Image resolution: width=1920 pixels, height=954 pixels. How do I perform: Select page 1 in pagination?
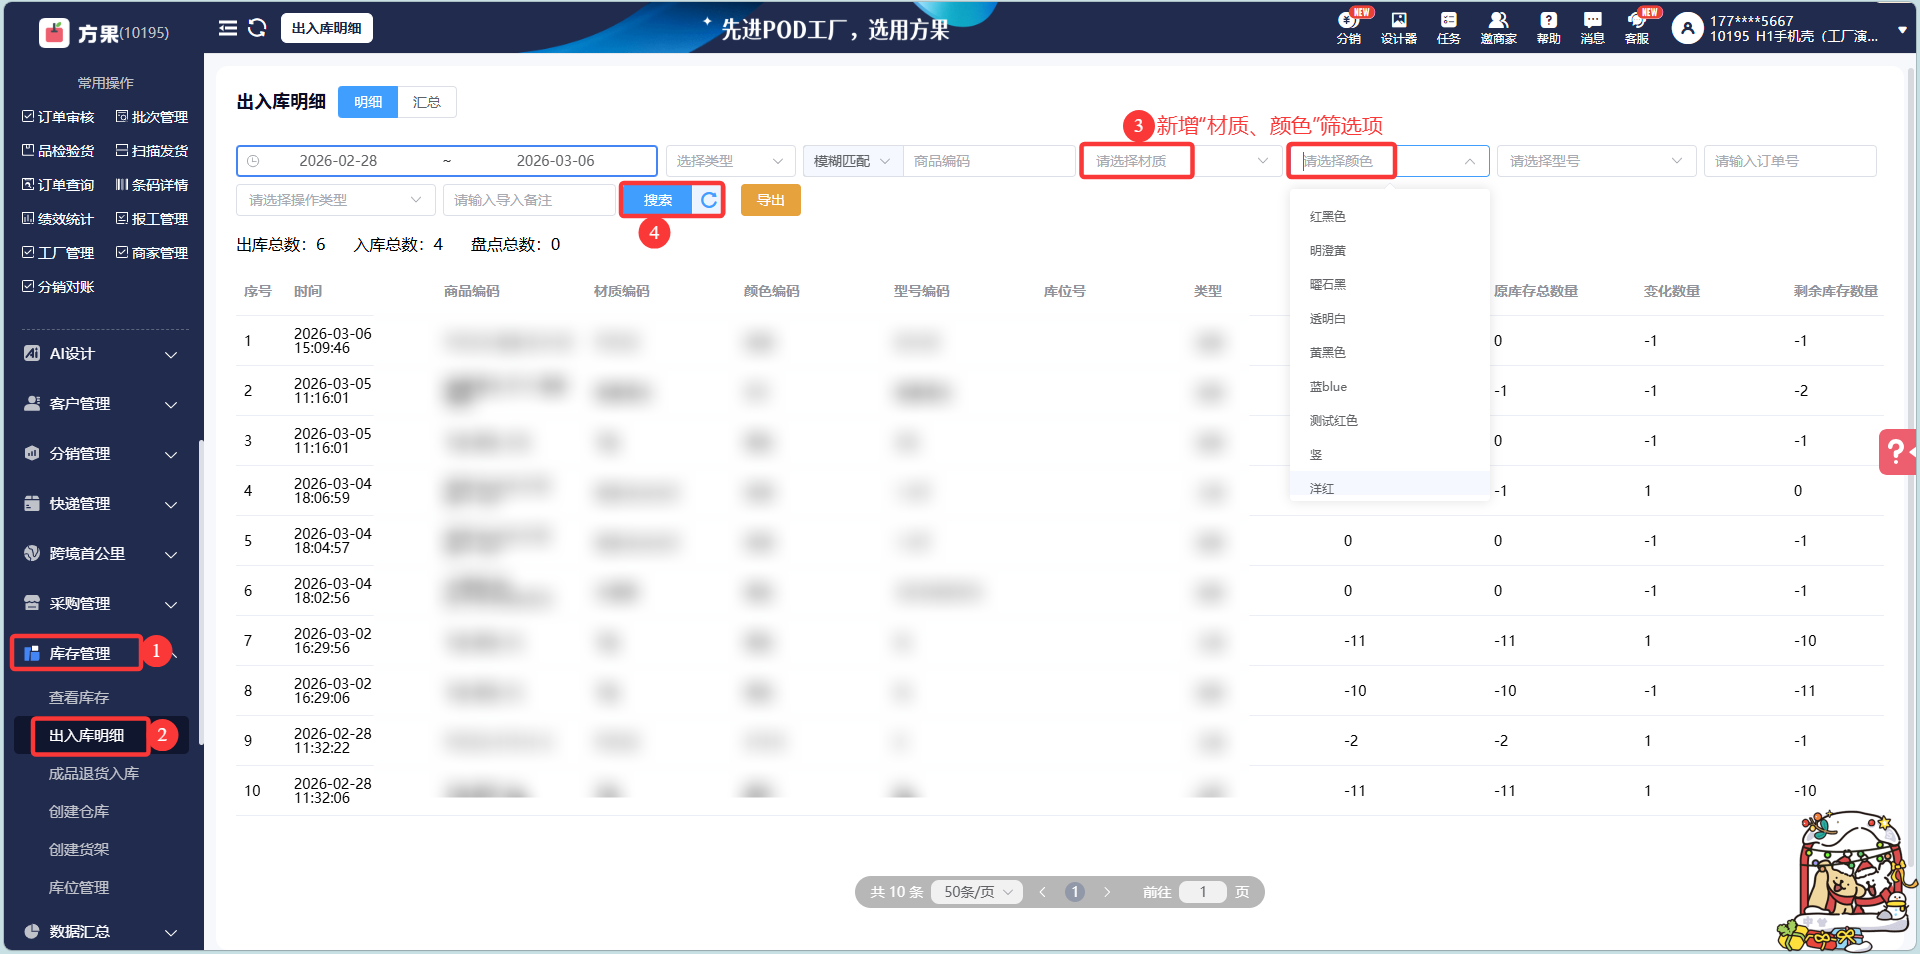tap(1075, 892)
